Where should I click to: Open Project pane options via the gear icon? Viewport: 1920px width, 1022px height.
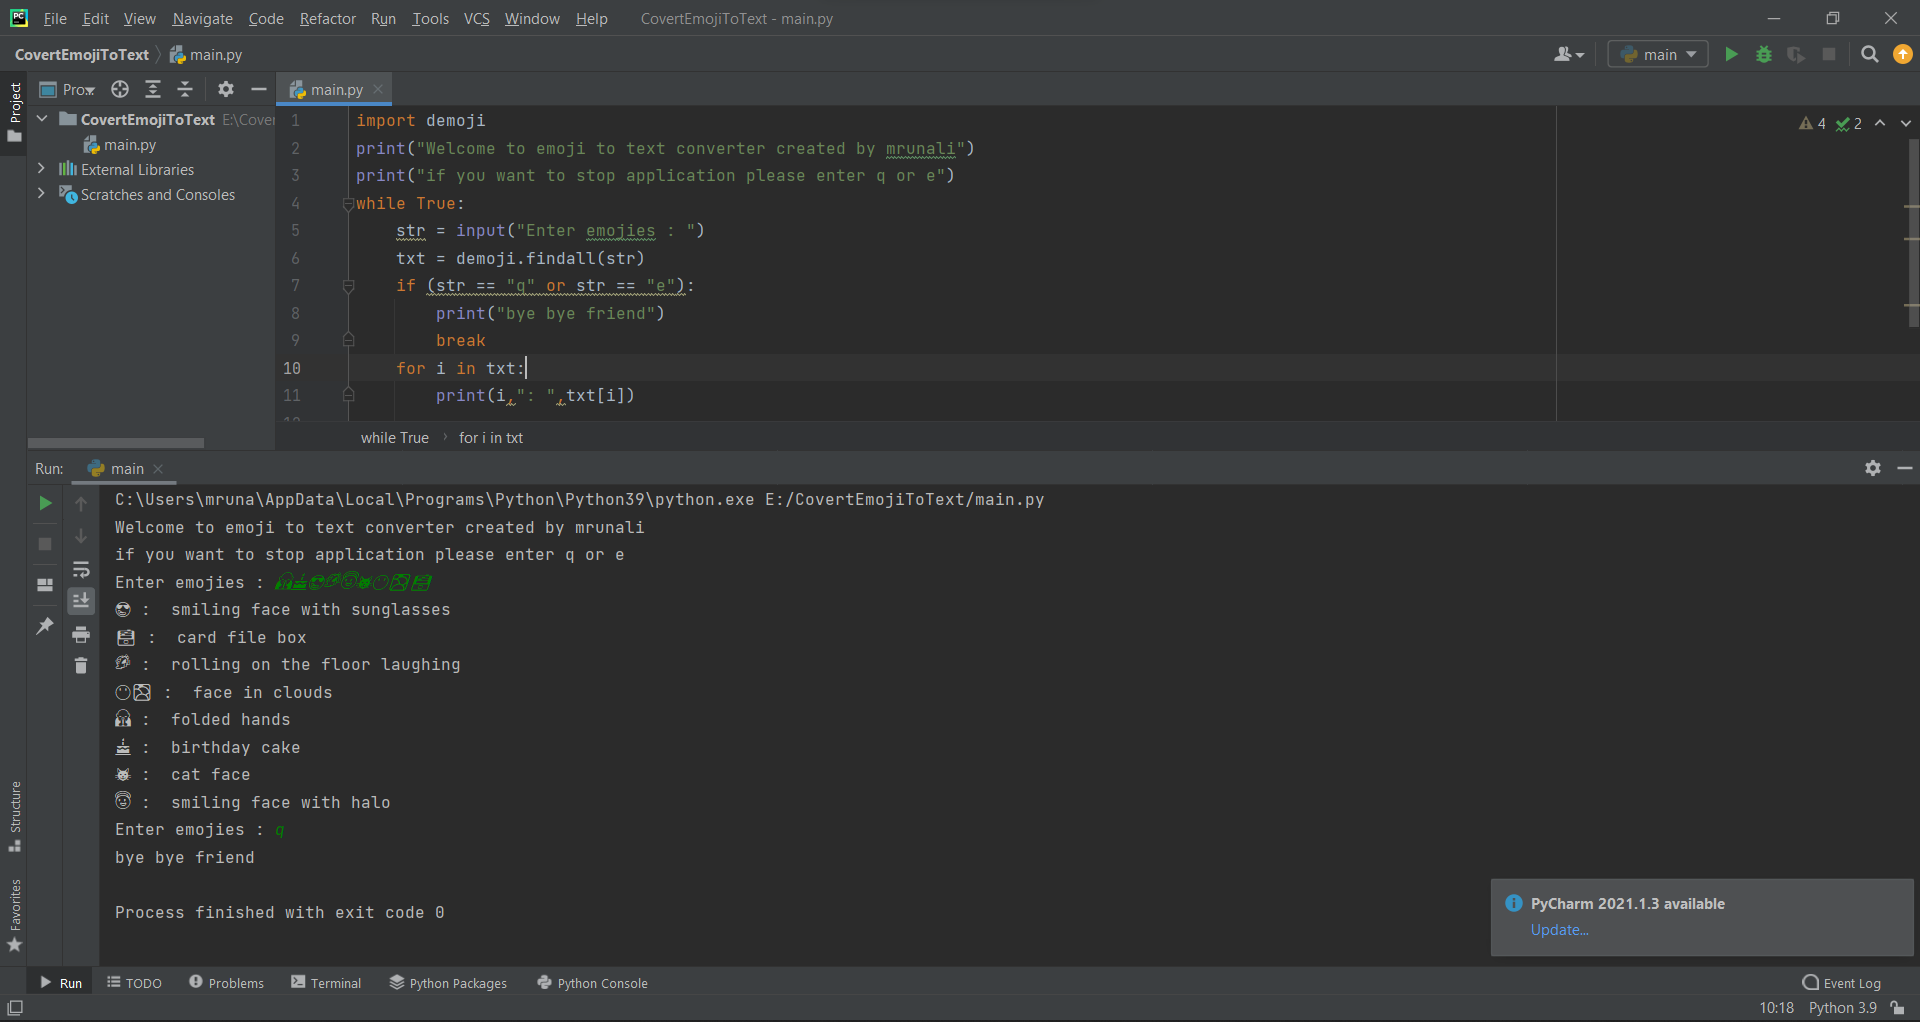(226, 89)
